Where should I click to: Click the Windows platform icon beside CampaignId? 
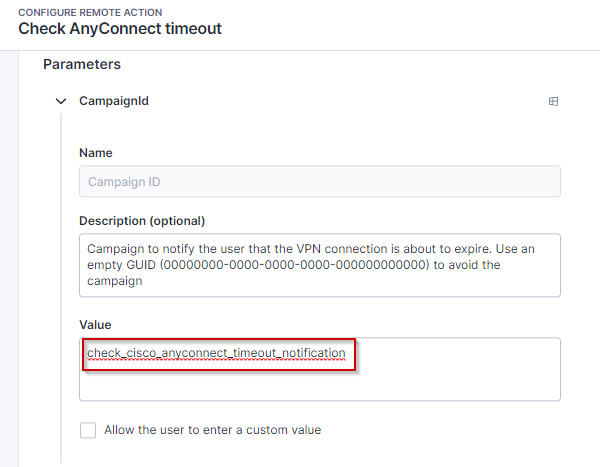tap(553, 101)
